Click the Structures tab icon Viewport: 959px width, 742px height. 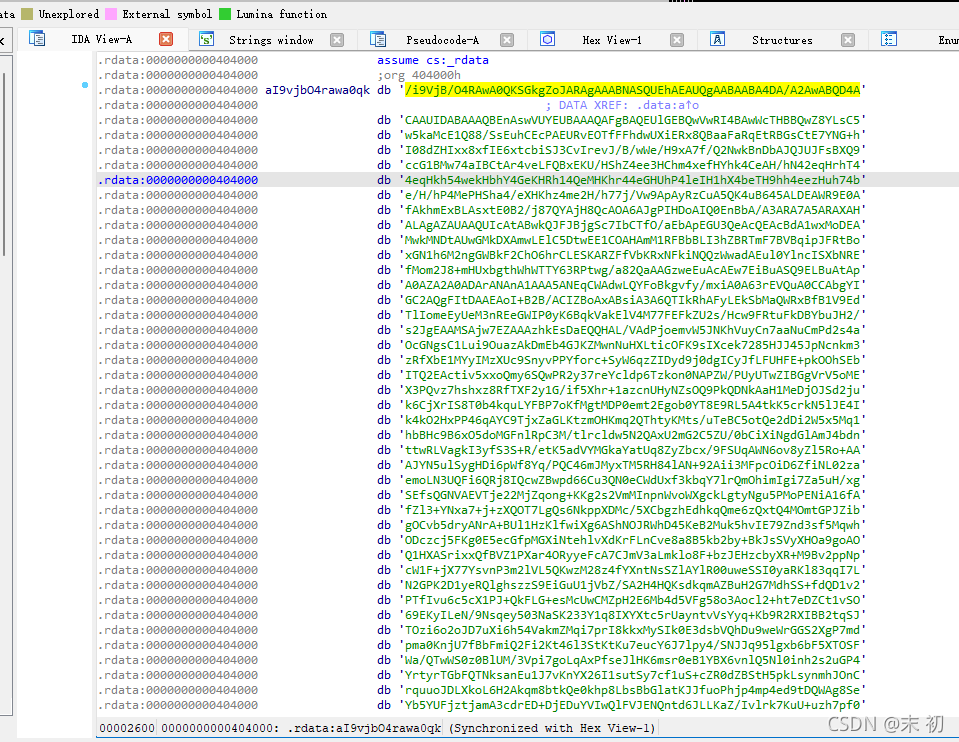point(718,39)
